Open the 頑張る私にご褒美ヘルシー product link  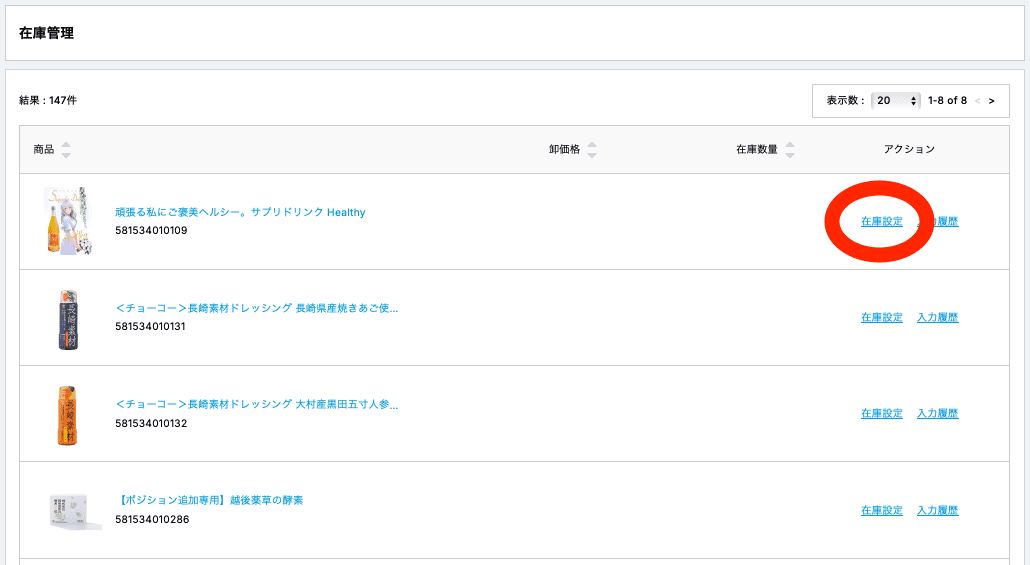[240, 212]
